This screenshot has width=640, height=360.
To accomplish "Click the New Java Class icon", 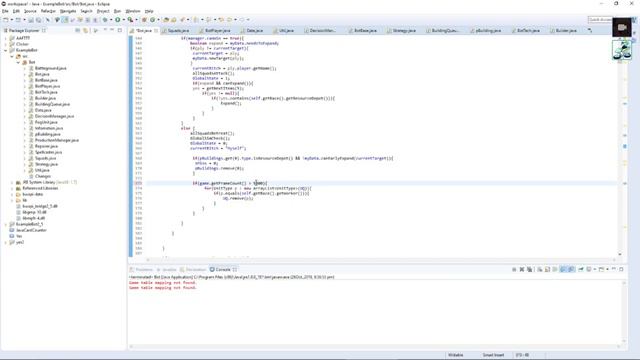I will 153,20.
